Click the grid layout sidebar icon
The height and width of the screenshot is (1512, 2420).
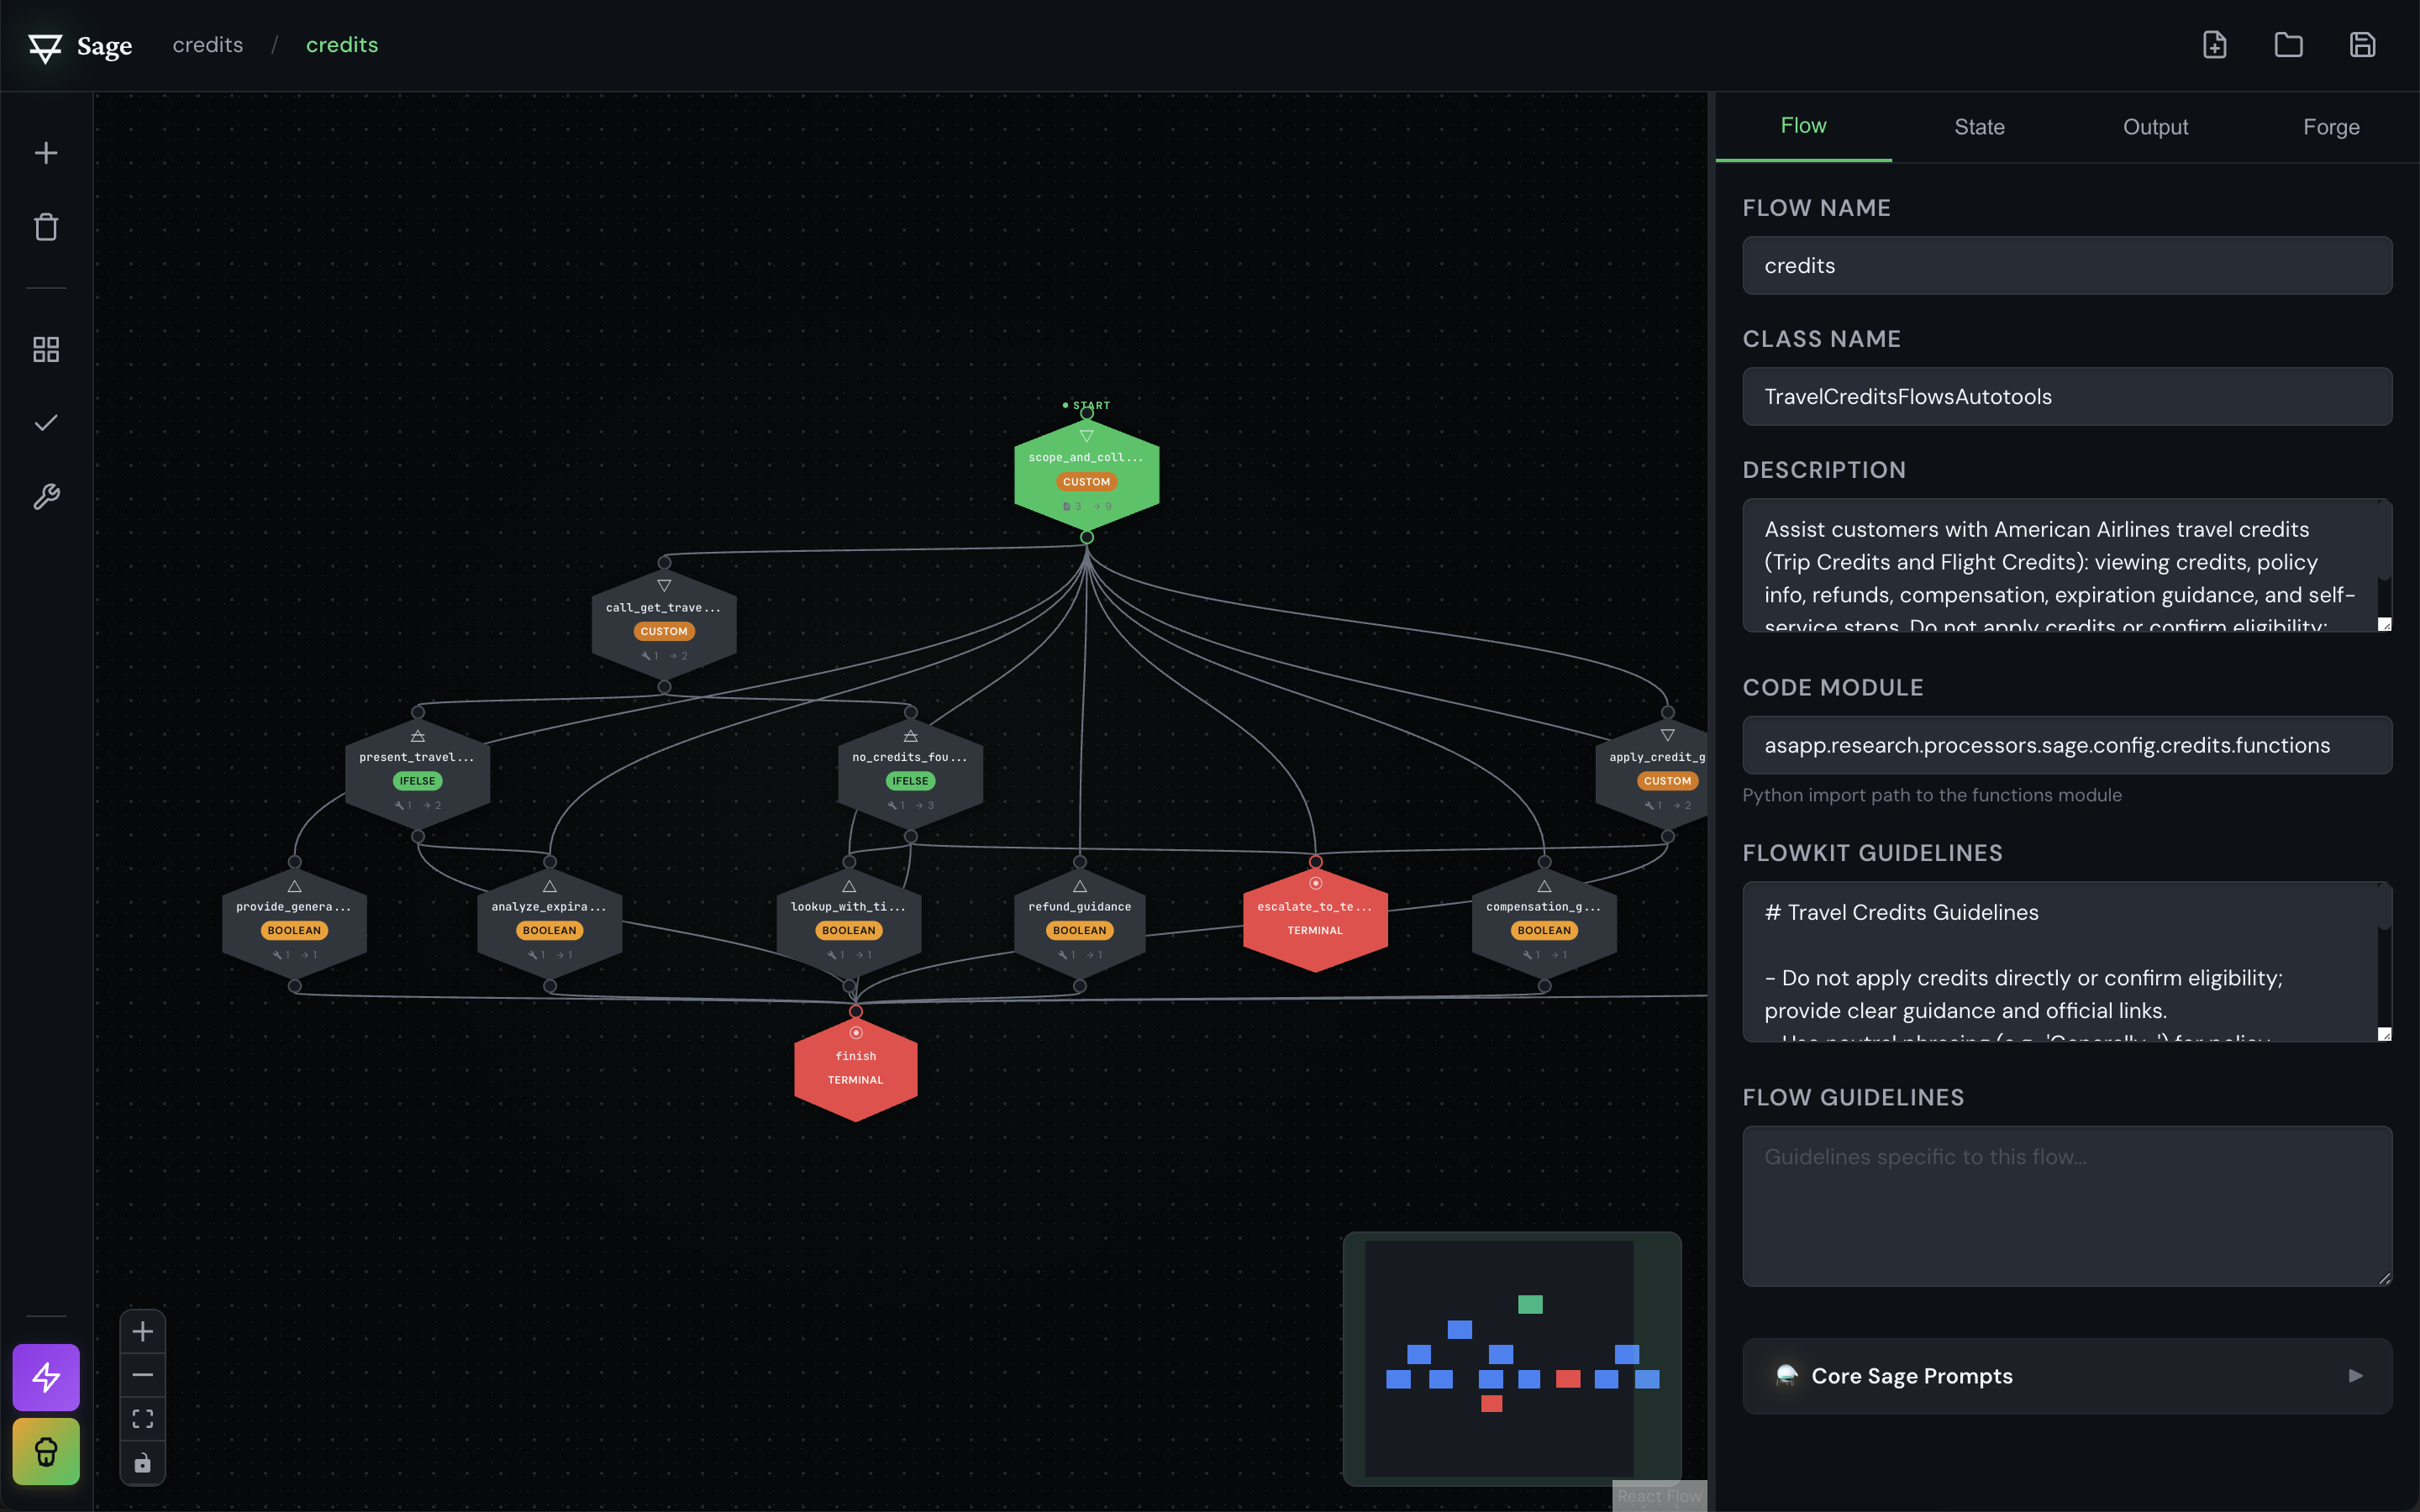coord(46,349)
